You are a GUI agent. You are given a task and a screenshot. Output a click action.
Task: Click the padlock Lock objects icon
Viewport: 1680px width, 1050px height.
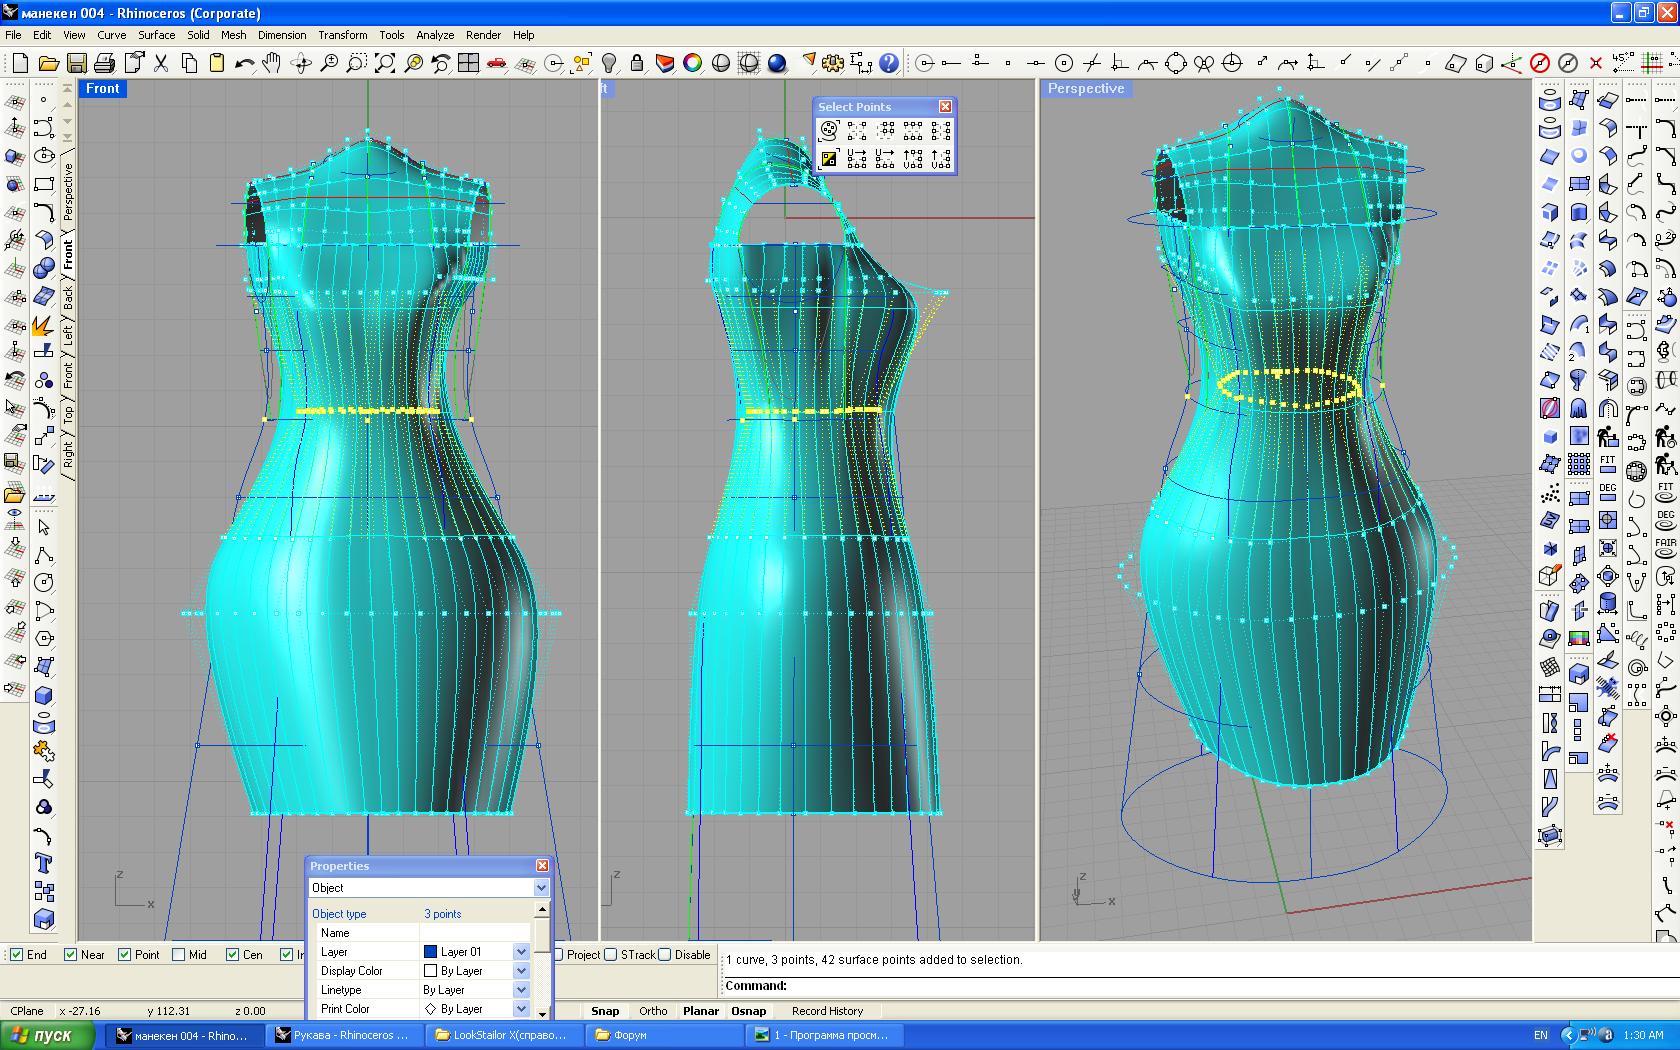click(637, 63)
